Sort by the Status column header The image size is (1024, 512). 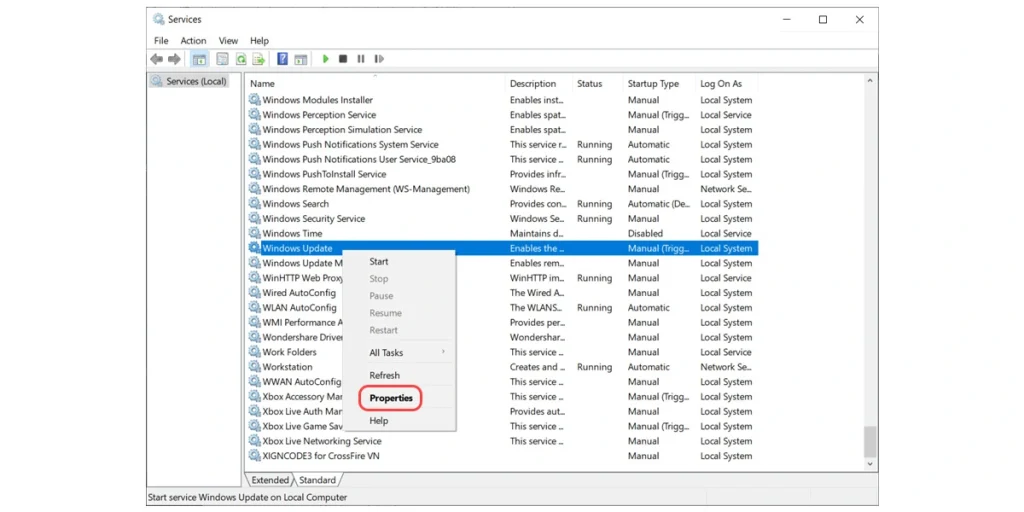(x=598, y=84)
